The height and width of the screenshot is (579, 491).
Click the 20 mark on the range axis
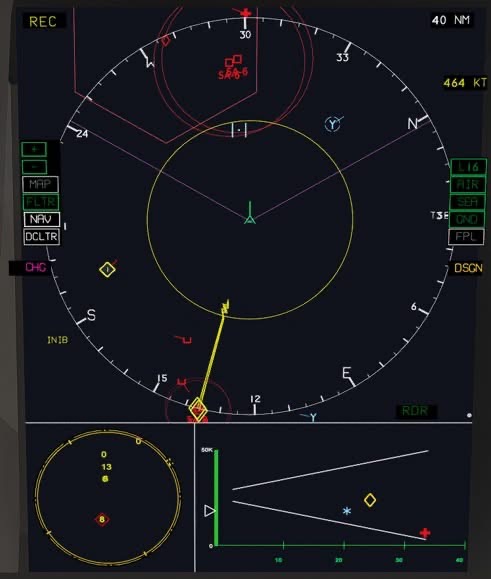pyautogui.click(x=339, y=560)
